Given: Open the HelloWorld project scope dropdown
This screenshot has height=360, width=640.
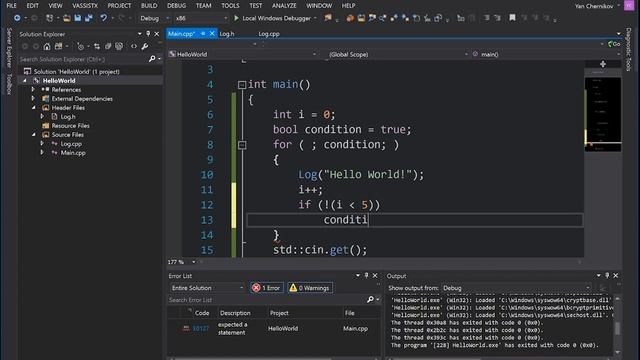Looking at the screenshot, I should [242, 54].
